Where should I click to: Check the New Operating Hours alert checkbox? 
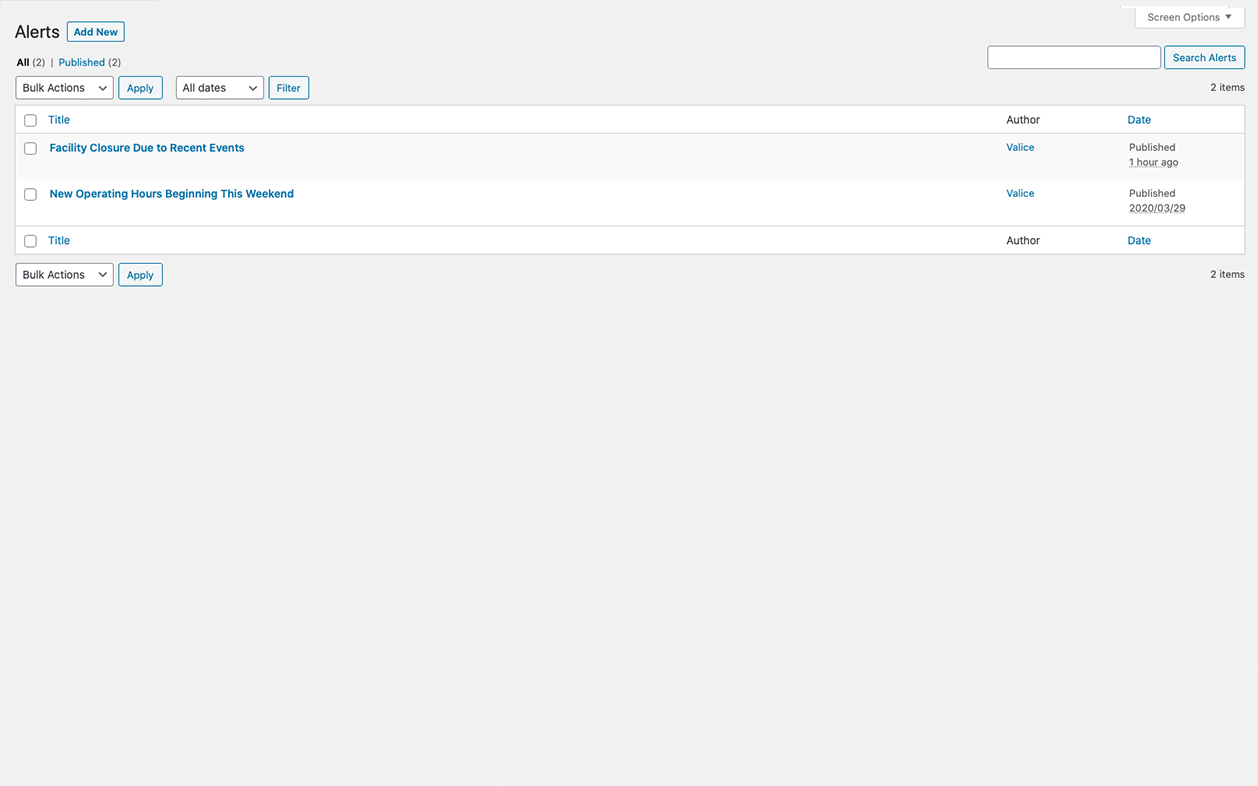coord(30,194)
